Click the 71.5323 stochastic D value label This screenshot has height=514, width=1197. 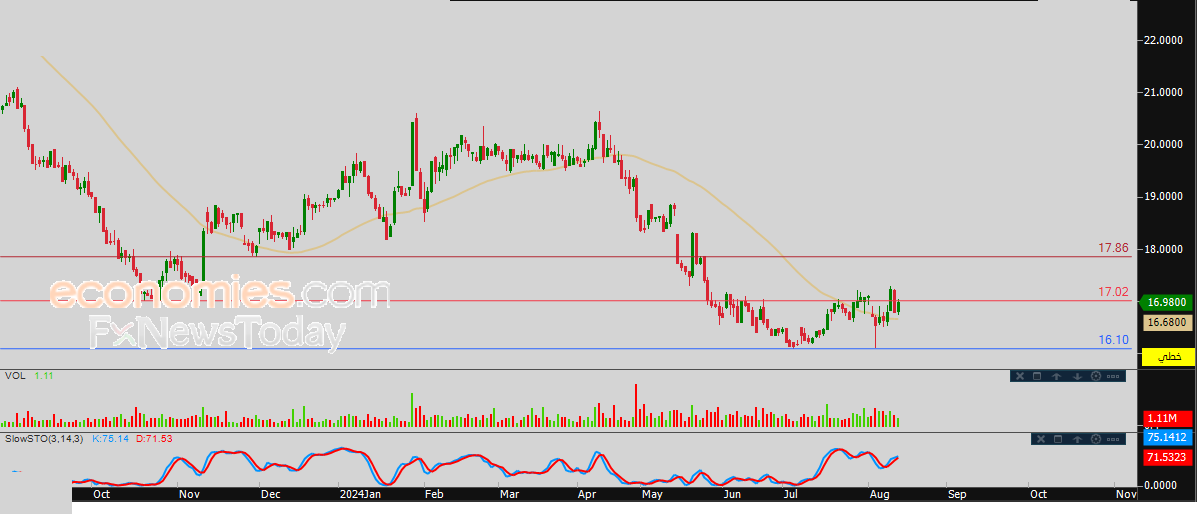pyautogui.click(x=1167, y=457)
